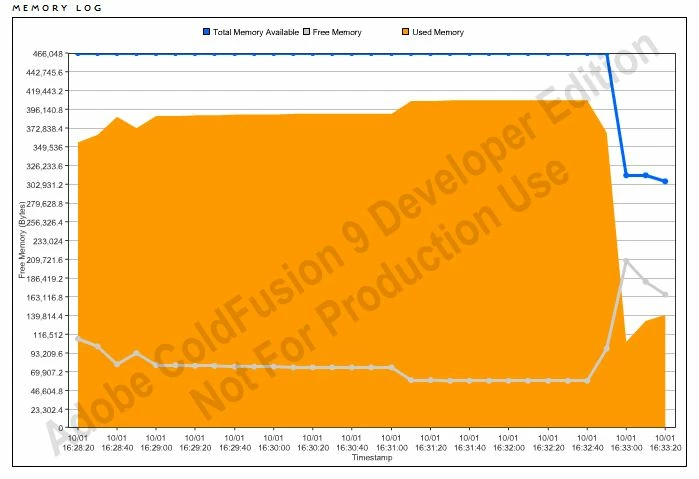Click the 302,931.2 y-axis value

pyautogui.click(x=44, y=185)
